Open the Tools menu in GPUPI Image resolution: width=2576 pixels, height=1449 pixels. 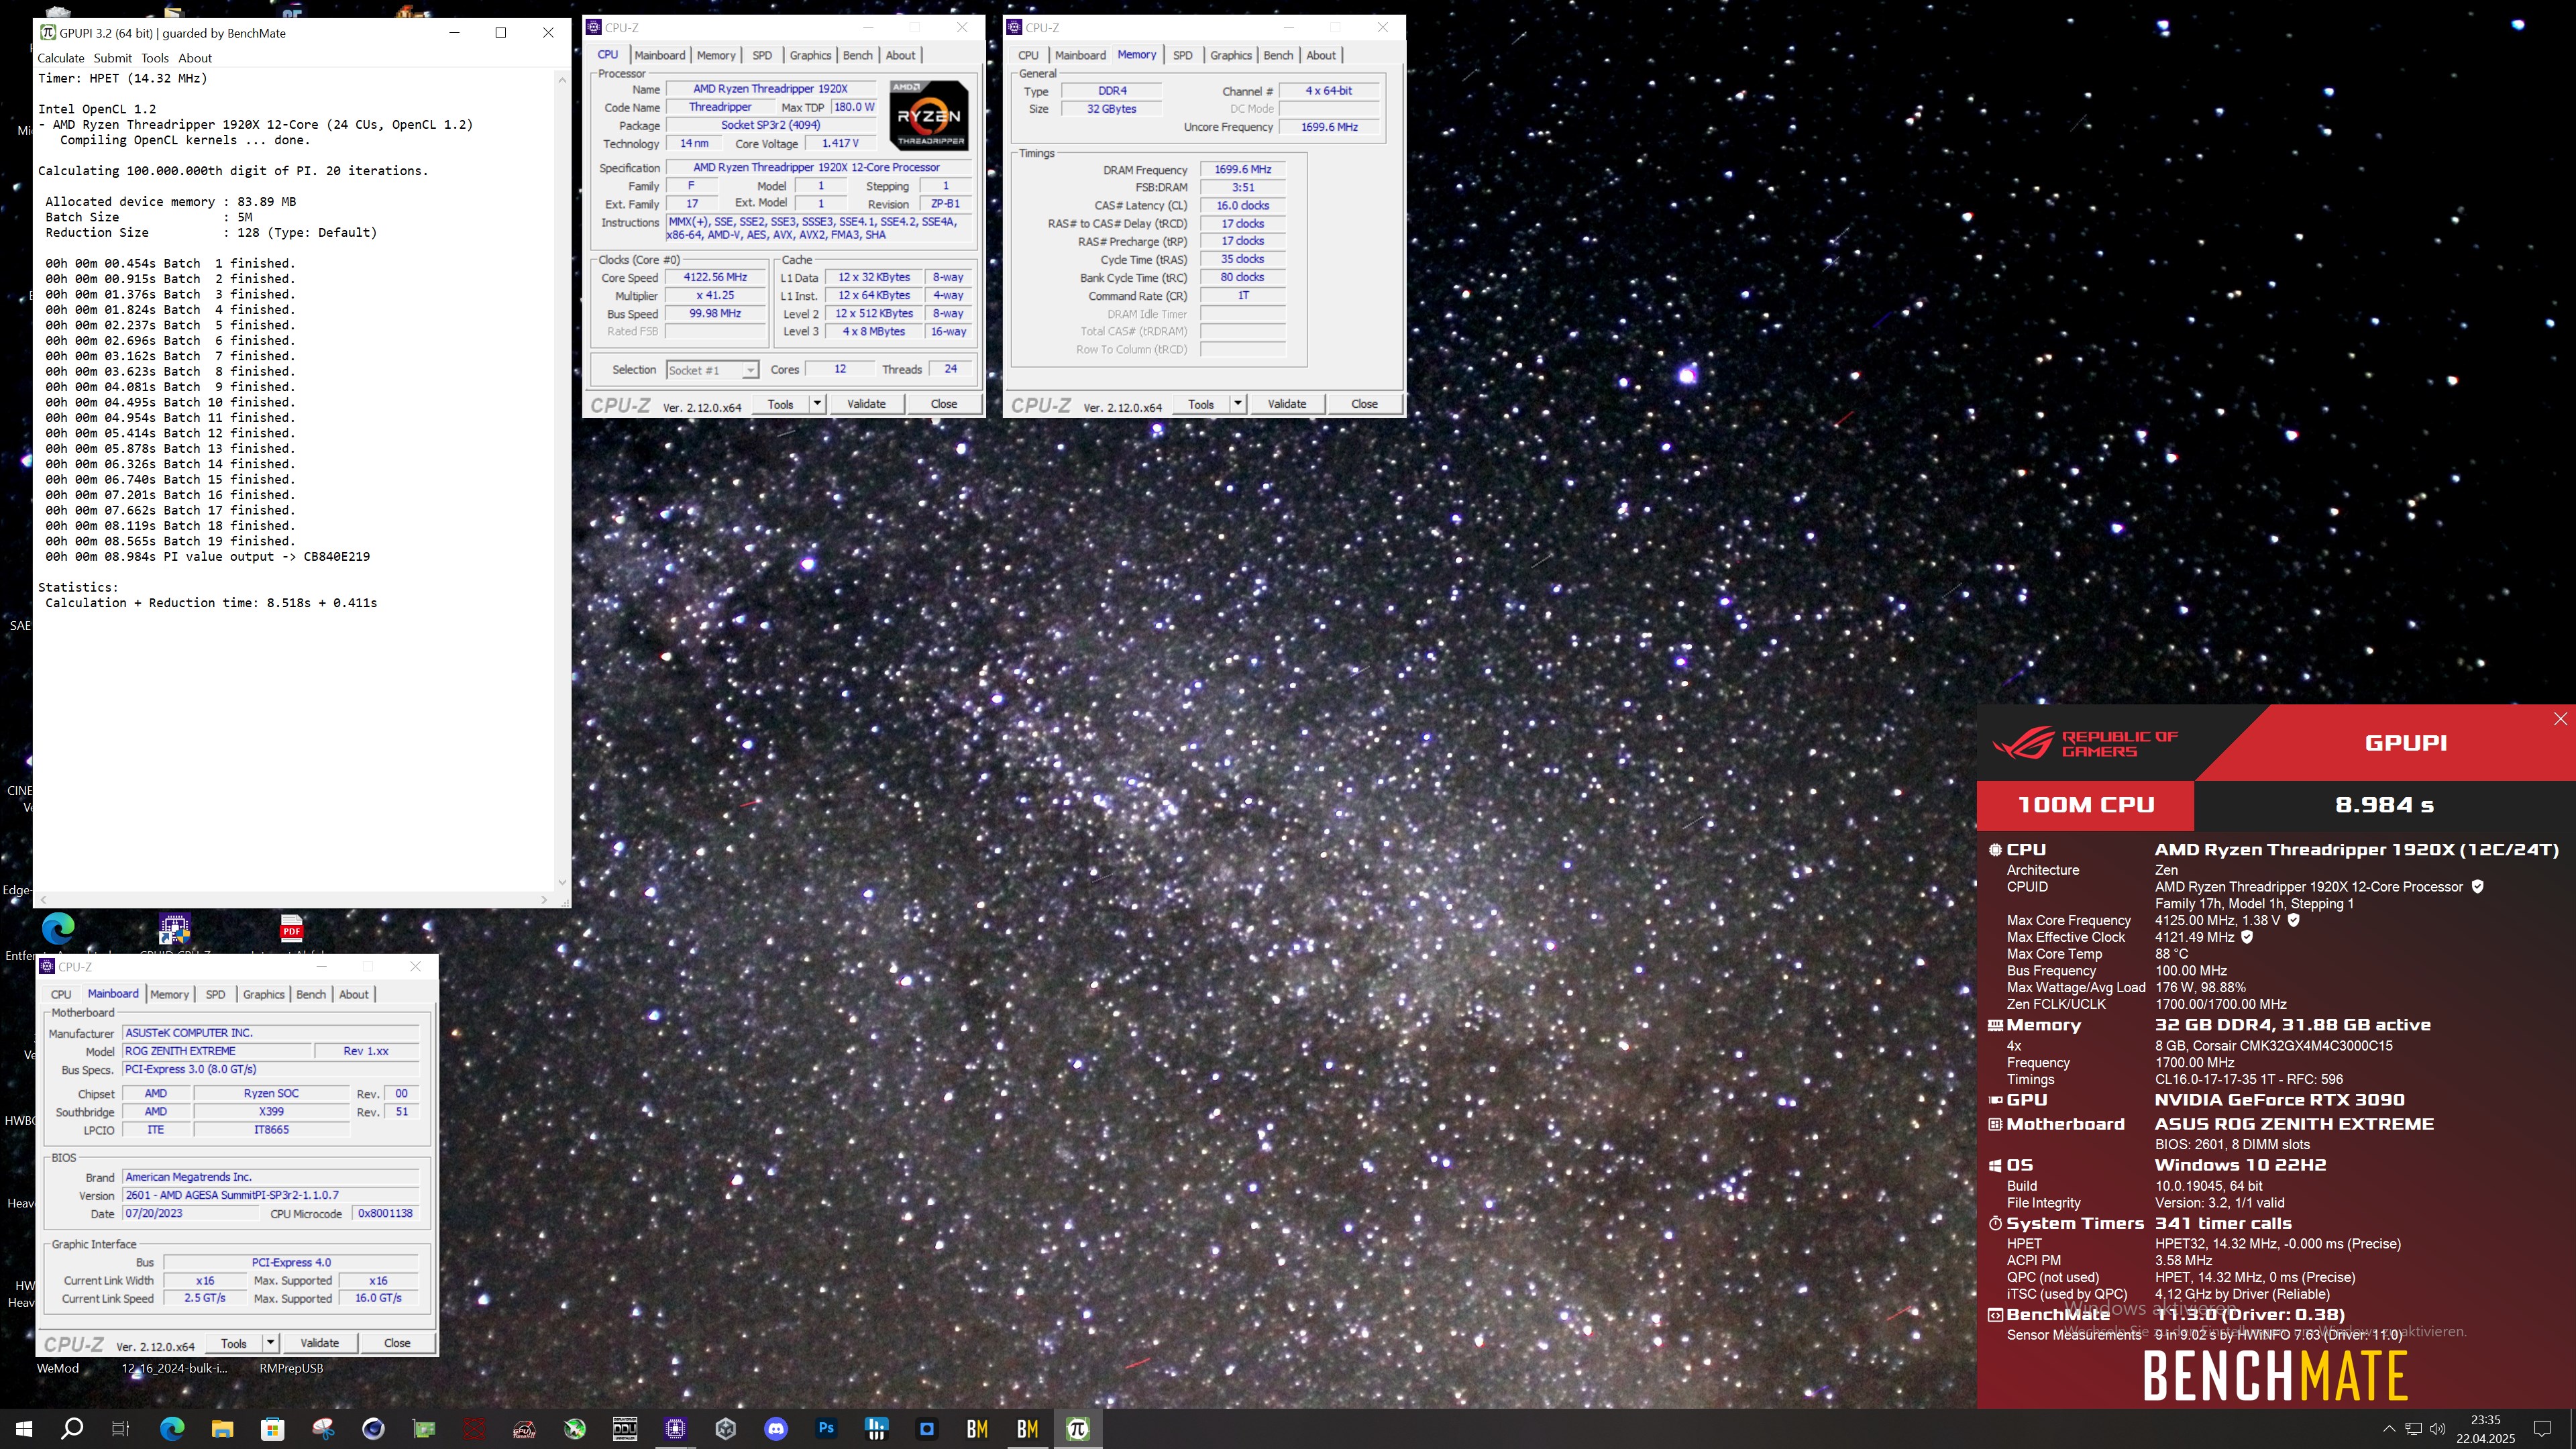click(155, 58)
